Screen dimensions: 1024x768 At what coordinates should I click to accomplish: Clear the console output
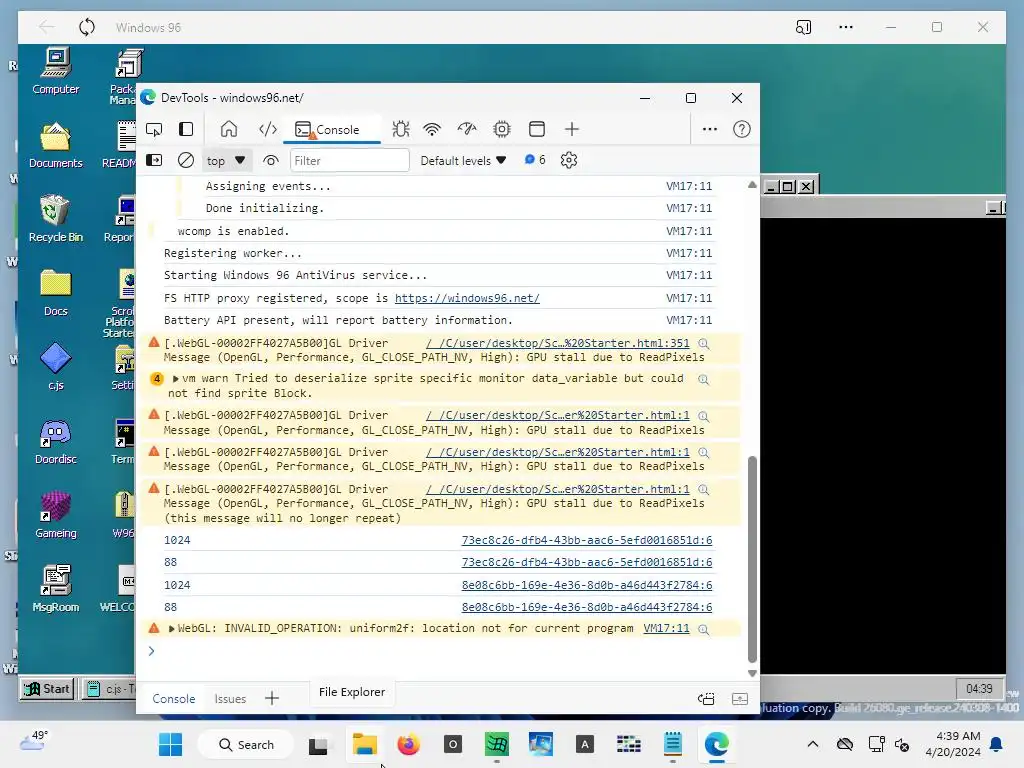[185, 160]
